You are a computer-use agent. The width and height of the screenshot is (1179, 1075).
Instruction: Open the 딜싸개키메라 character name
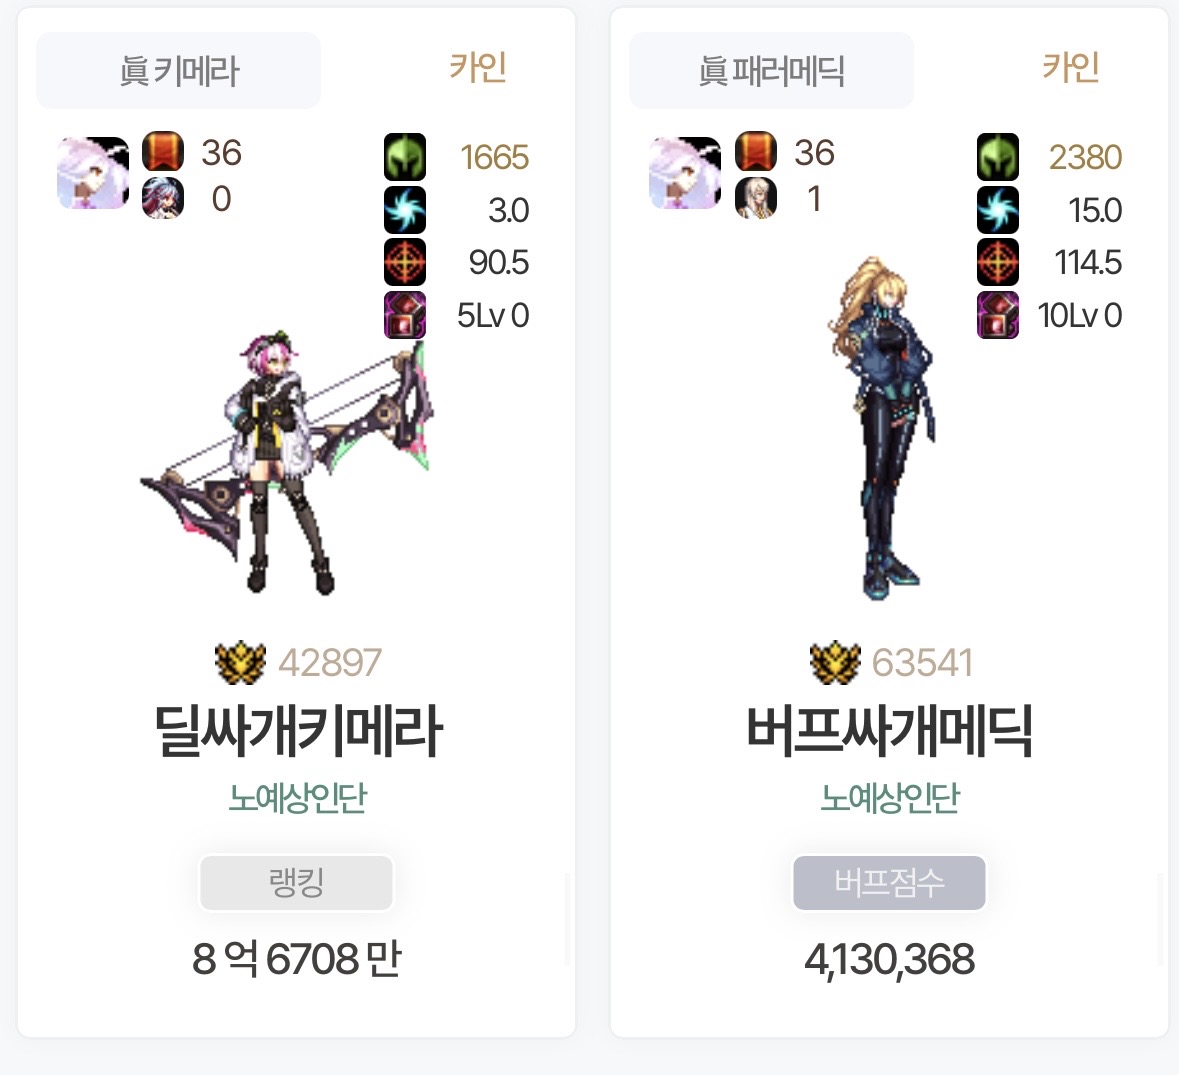click(298, 731)
